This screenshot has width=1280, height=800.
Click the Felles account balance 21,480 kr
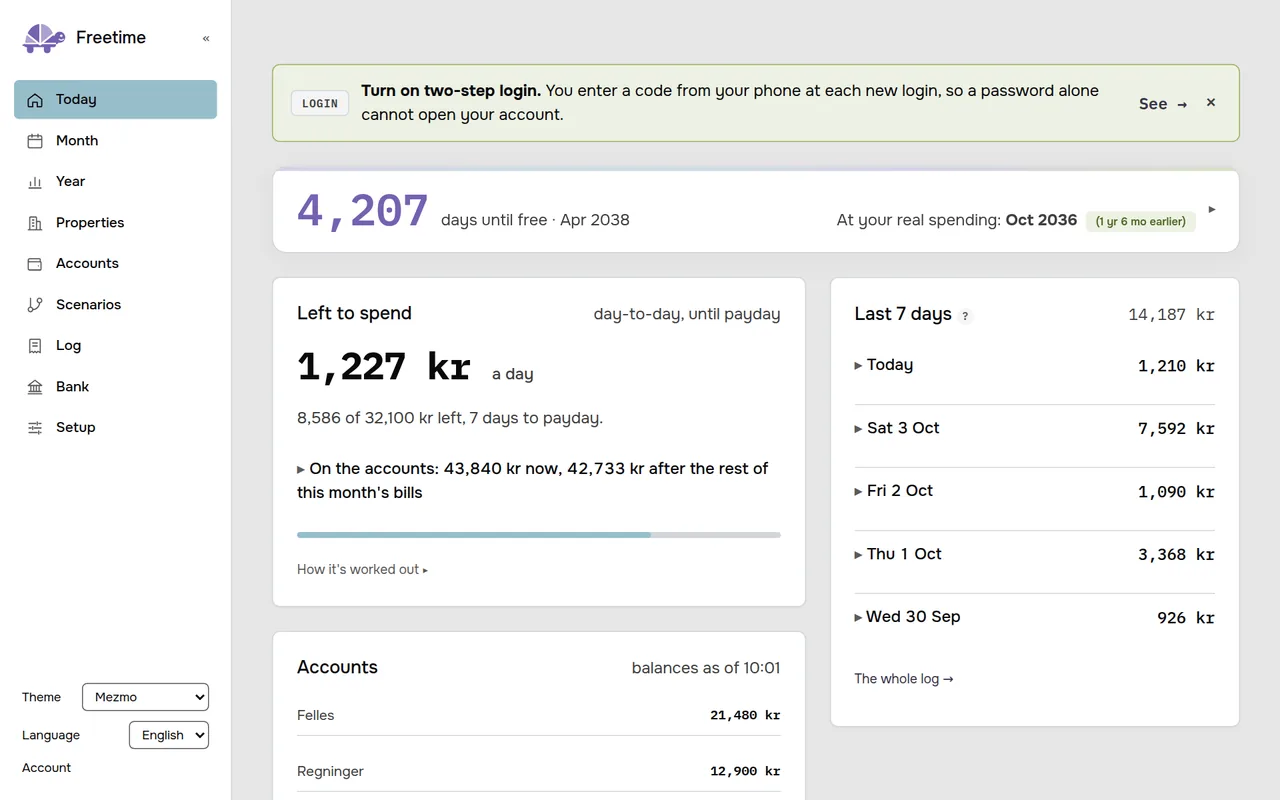tap(745, 715)
